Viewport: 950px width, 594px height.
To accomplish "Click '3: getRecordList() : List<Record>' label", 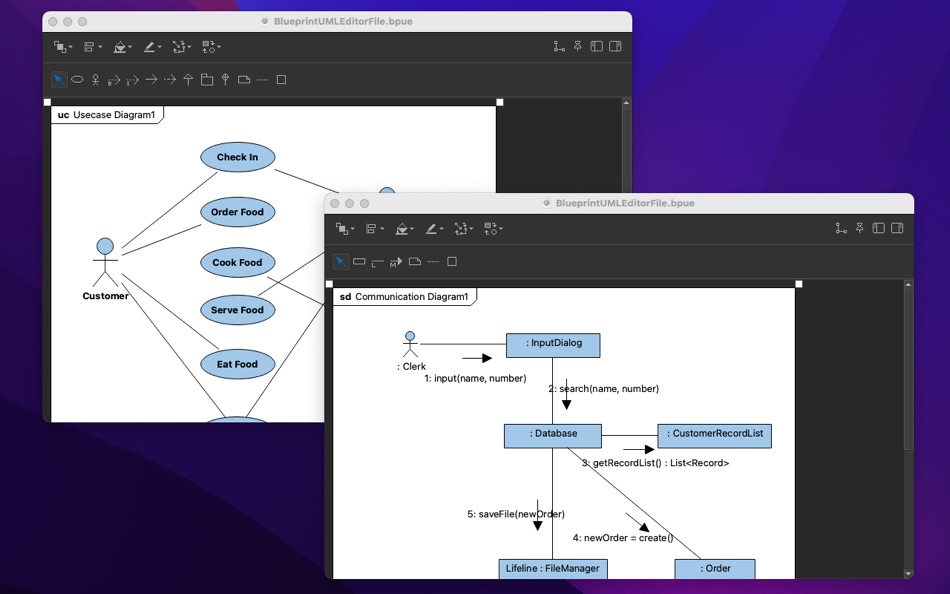I will pos(656,463).
